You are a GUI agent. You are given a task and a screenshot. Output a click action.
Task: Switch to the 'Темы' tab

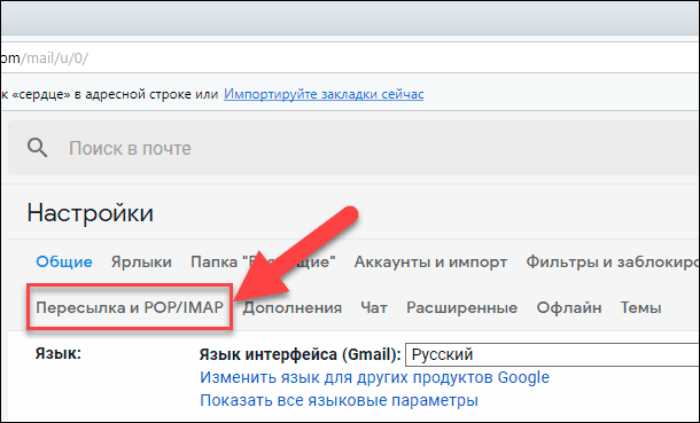point(641,308)
